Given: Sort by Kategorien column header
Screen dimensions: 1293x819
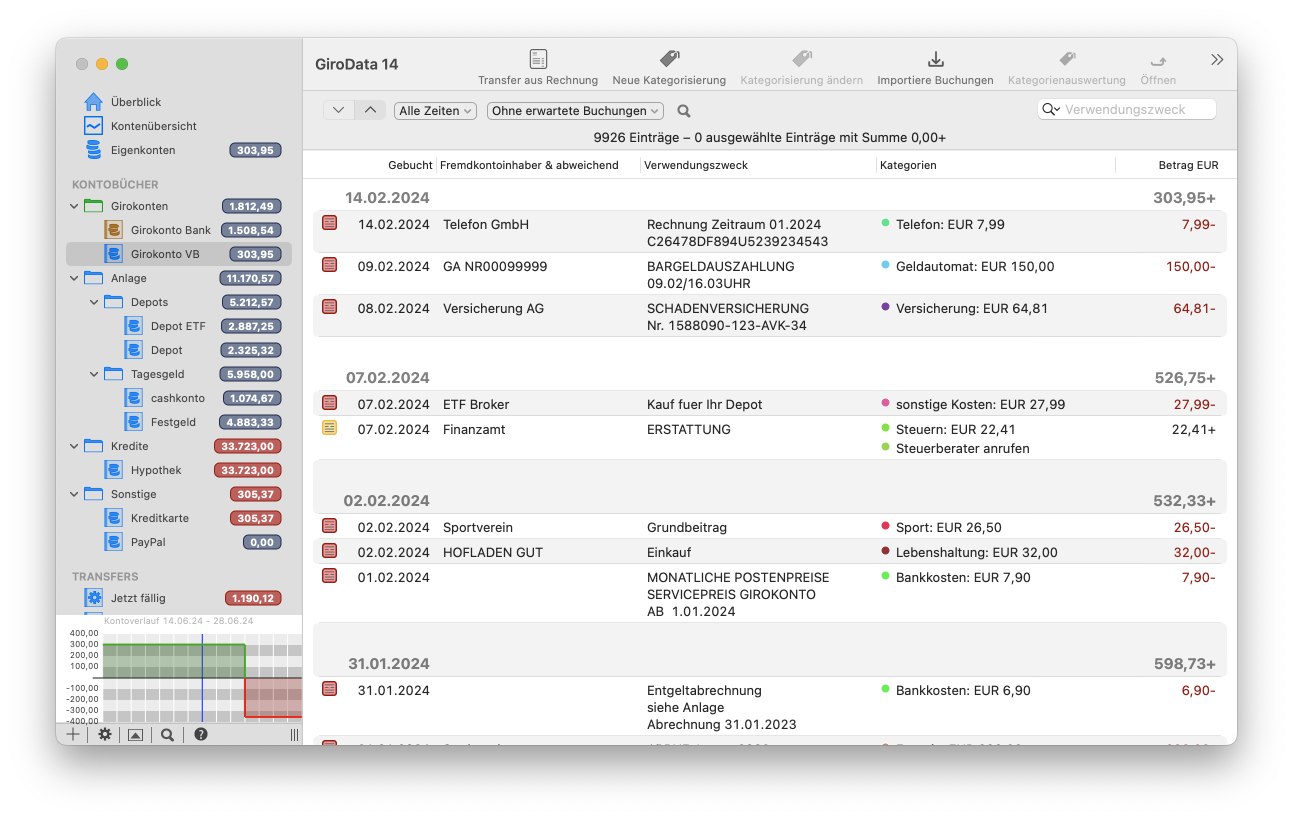Looking at the screenshot, I should [908, 165].
